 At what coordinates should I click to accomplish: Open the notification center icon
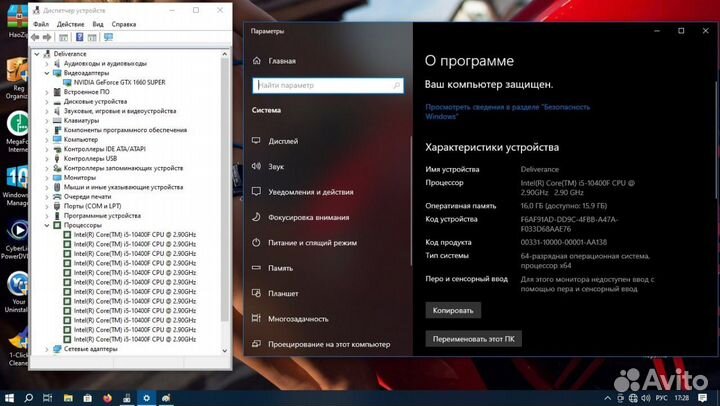703,398
